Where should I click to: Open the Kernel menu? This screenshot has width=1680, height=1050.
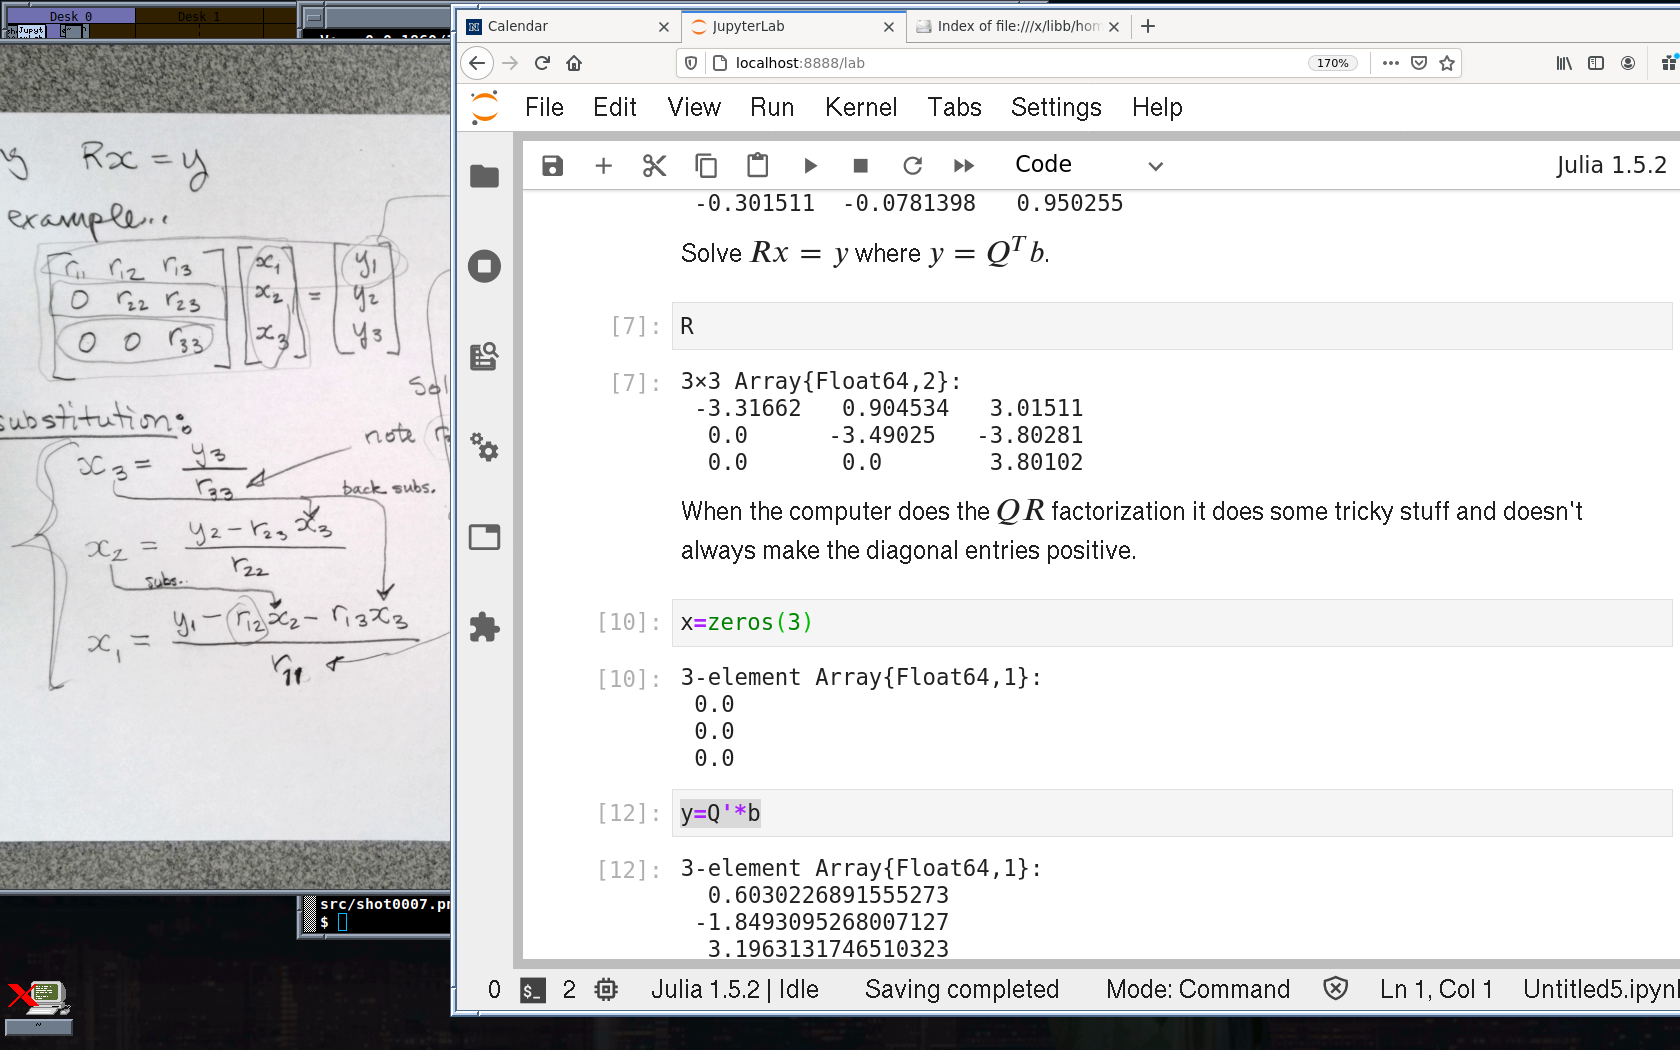click(860, 107)
